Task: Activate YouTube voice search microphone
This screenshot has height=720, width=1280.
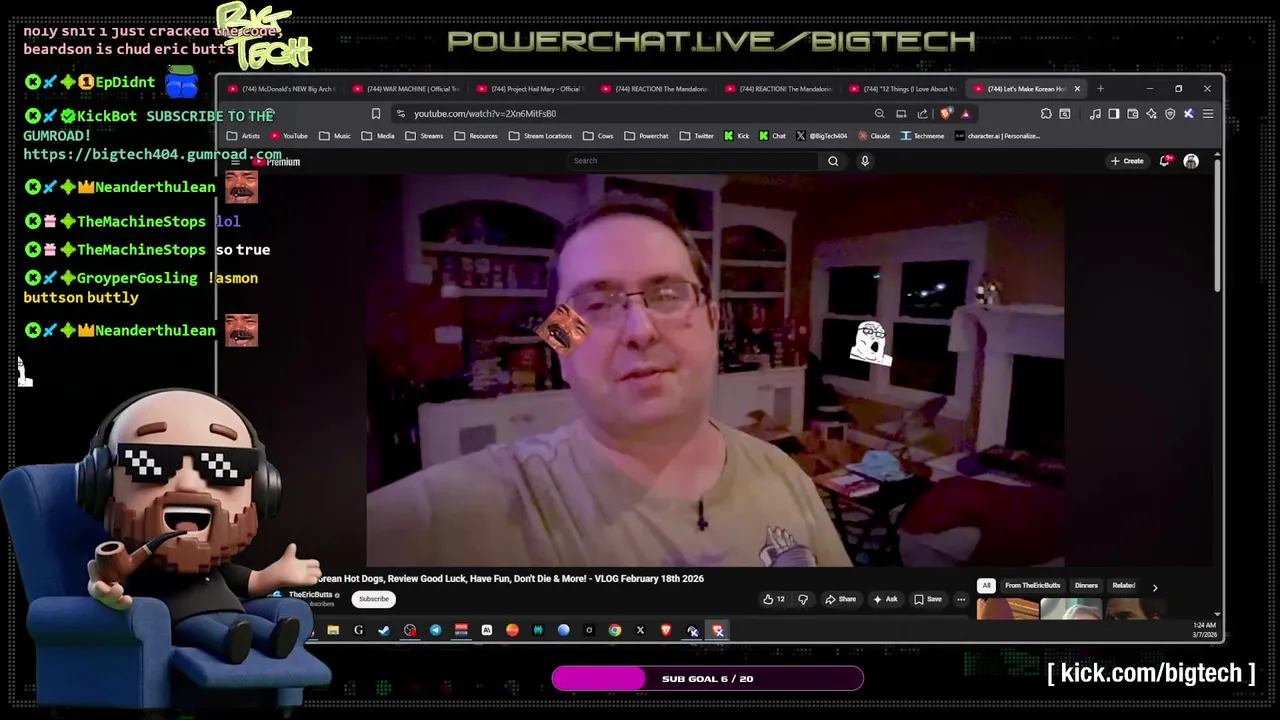Action: point(865,161)
